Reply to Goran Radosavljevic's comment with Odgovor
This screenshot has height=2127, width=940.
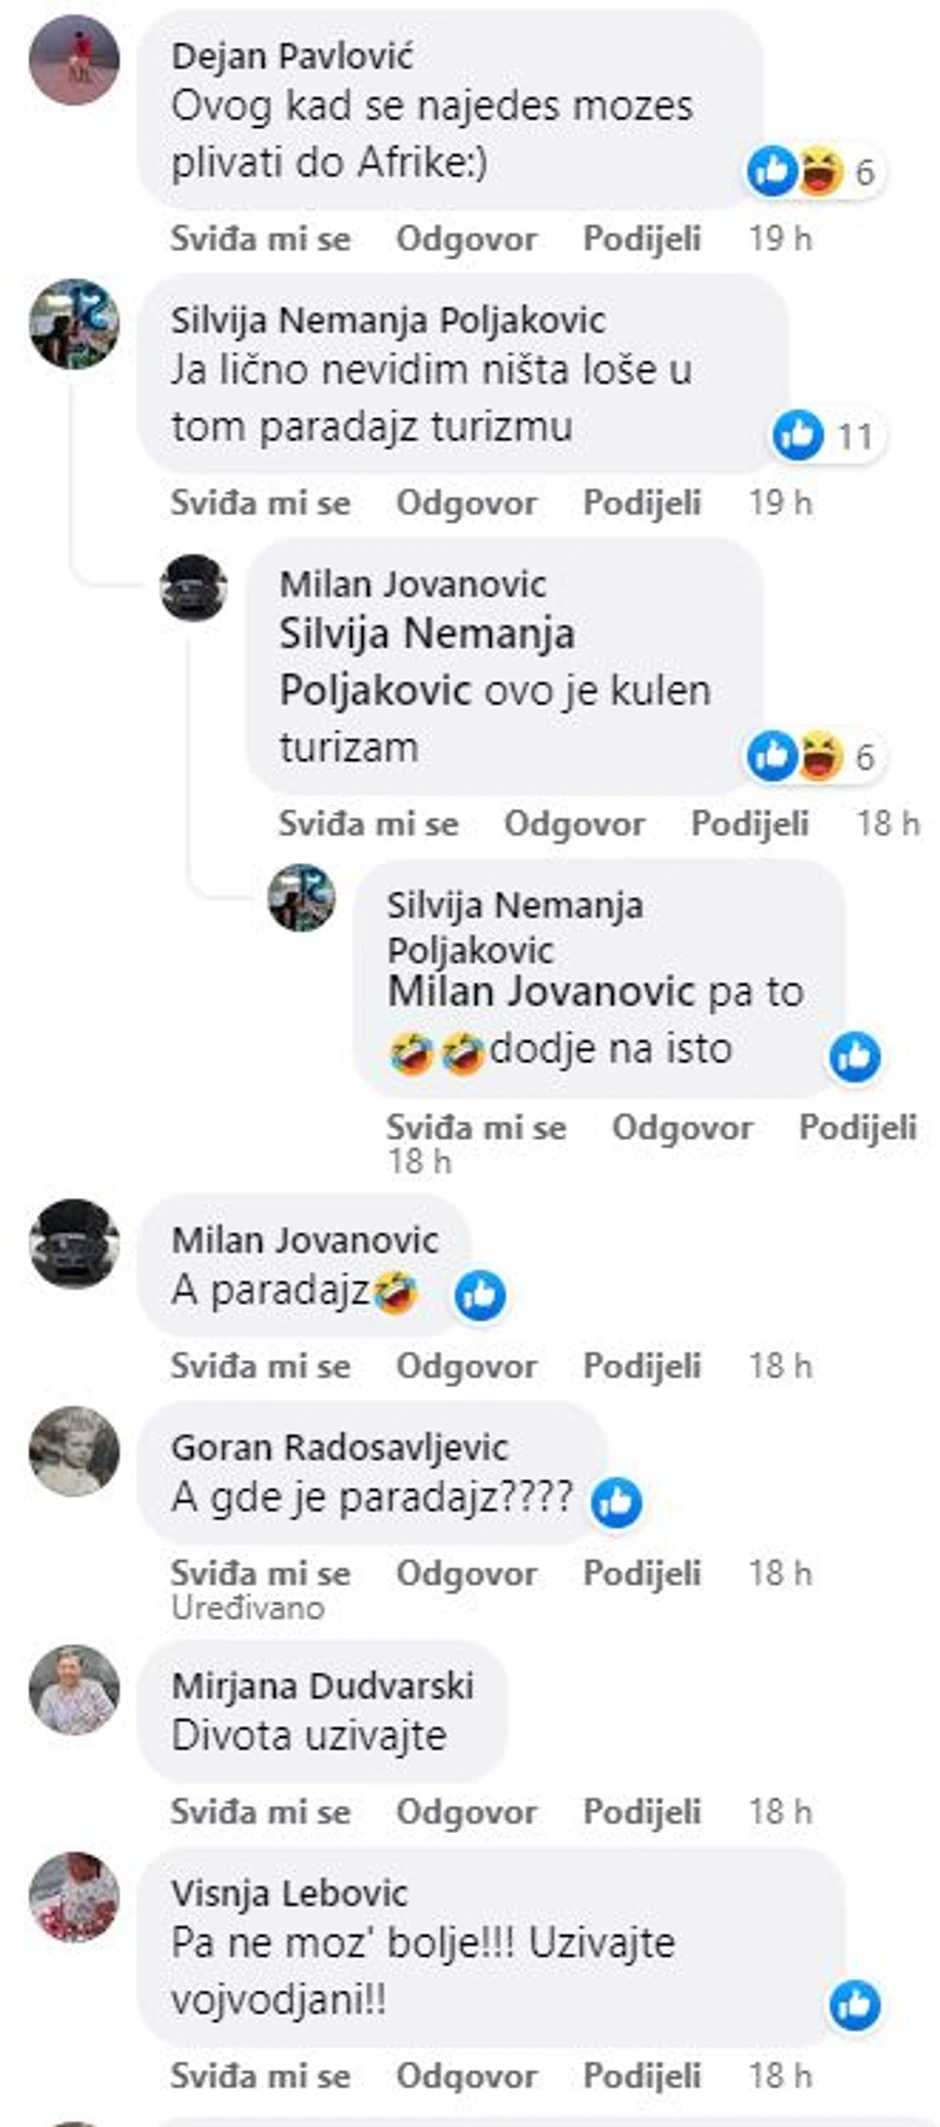pyautogui.click(x=466, y=1573)
